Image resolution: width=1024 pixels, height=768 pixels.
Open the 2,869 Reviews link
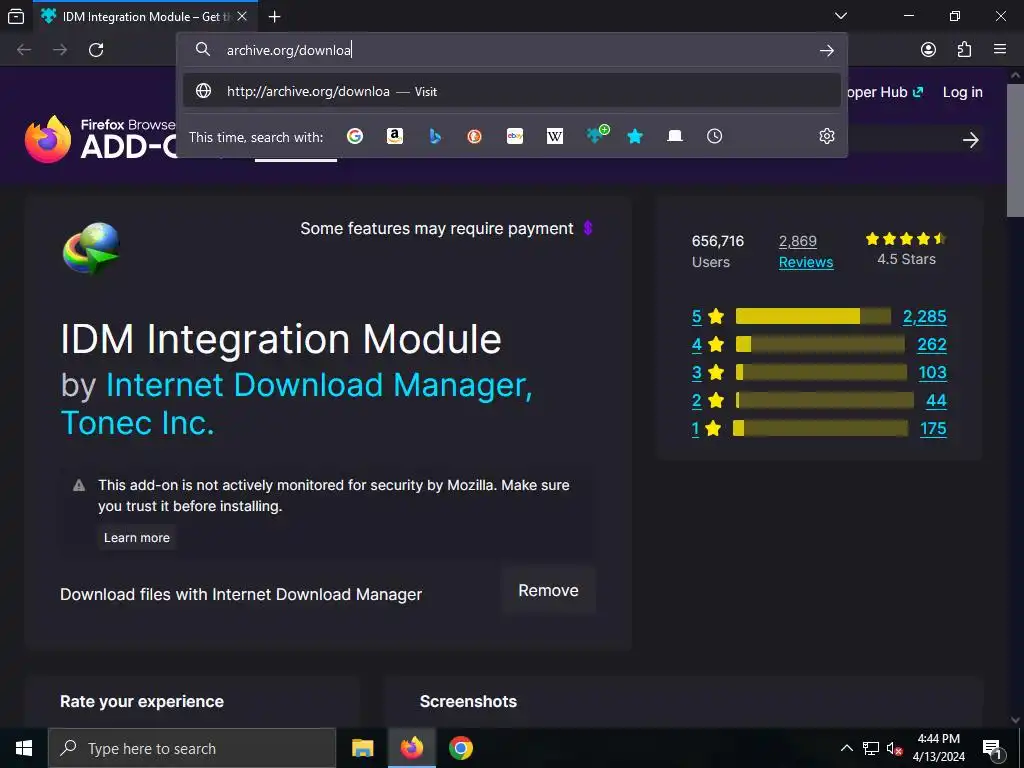tap(806, 251)
